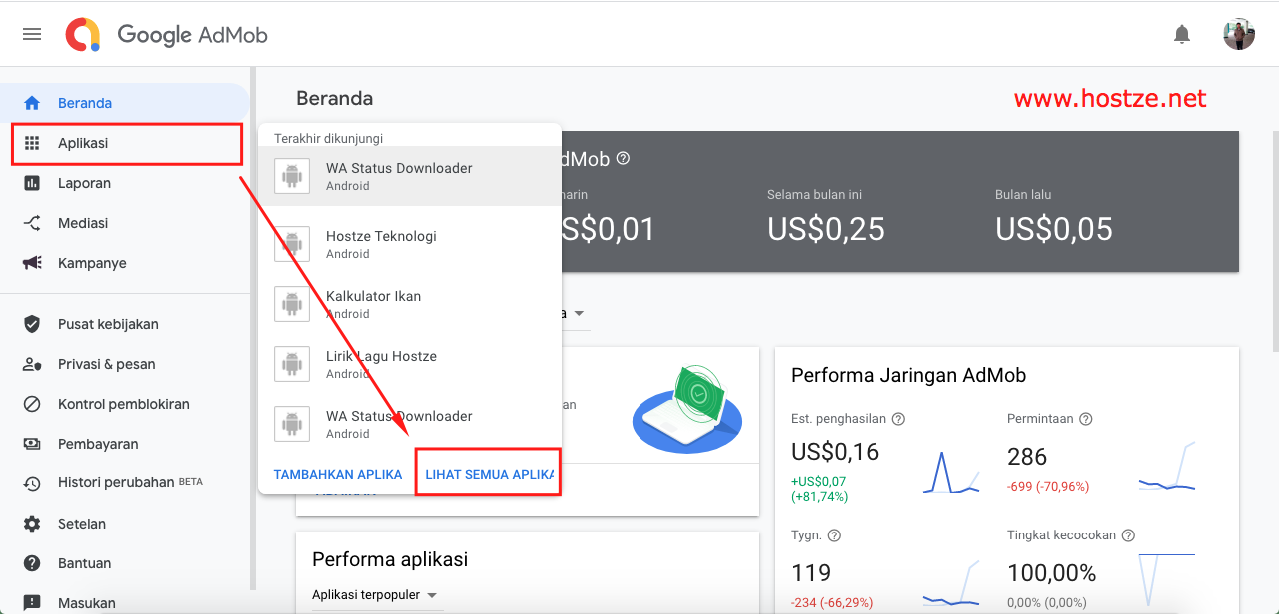Click the Pembayaran money icon
The image size is (1279, 614).
pos(32,444)
